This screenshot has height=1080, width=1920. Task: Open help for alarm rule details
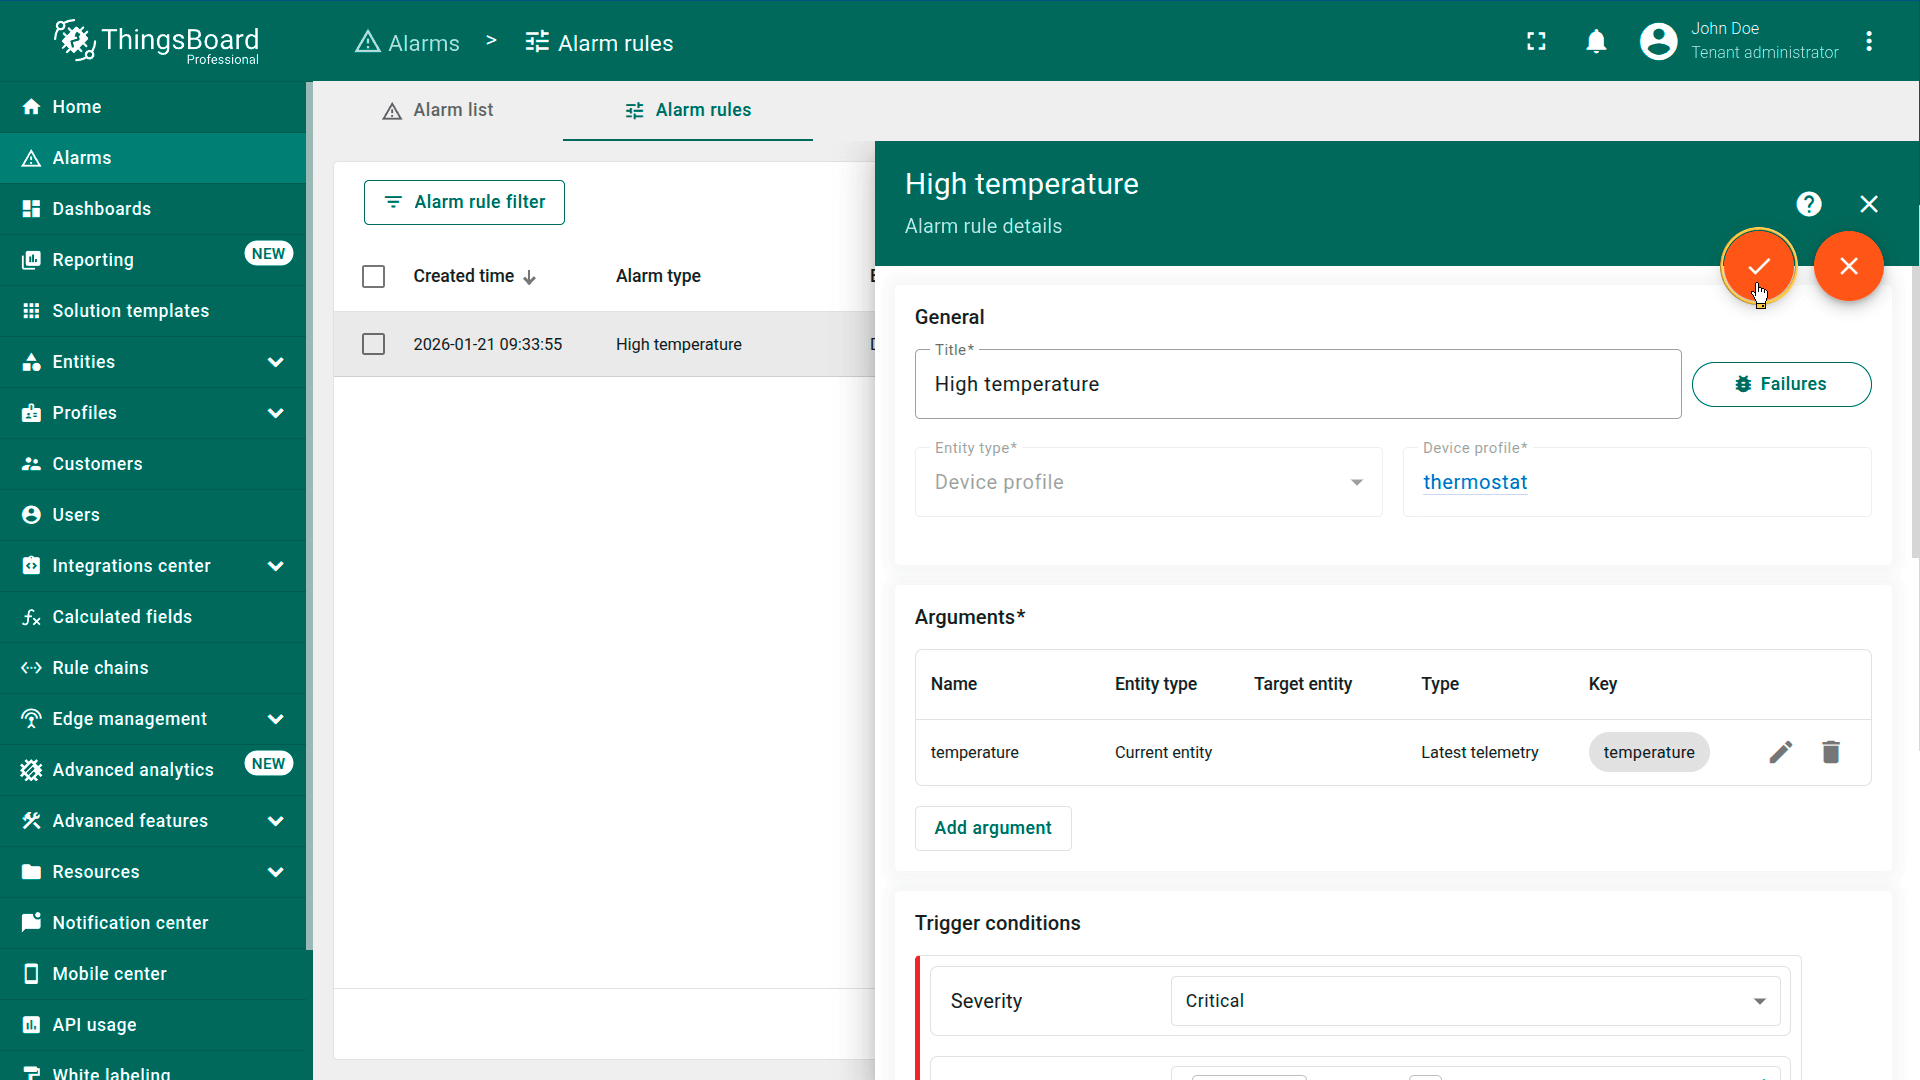click(x=1808, y=204)
